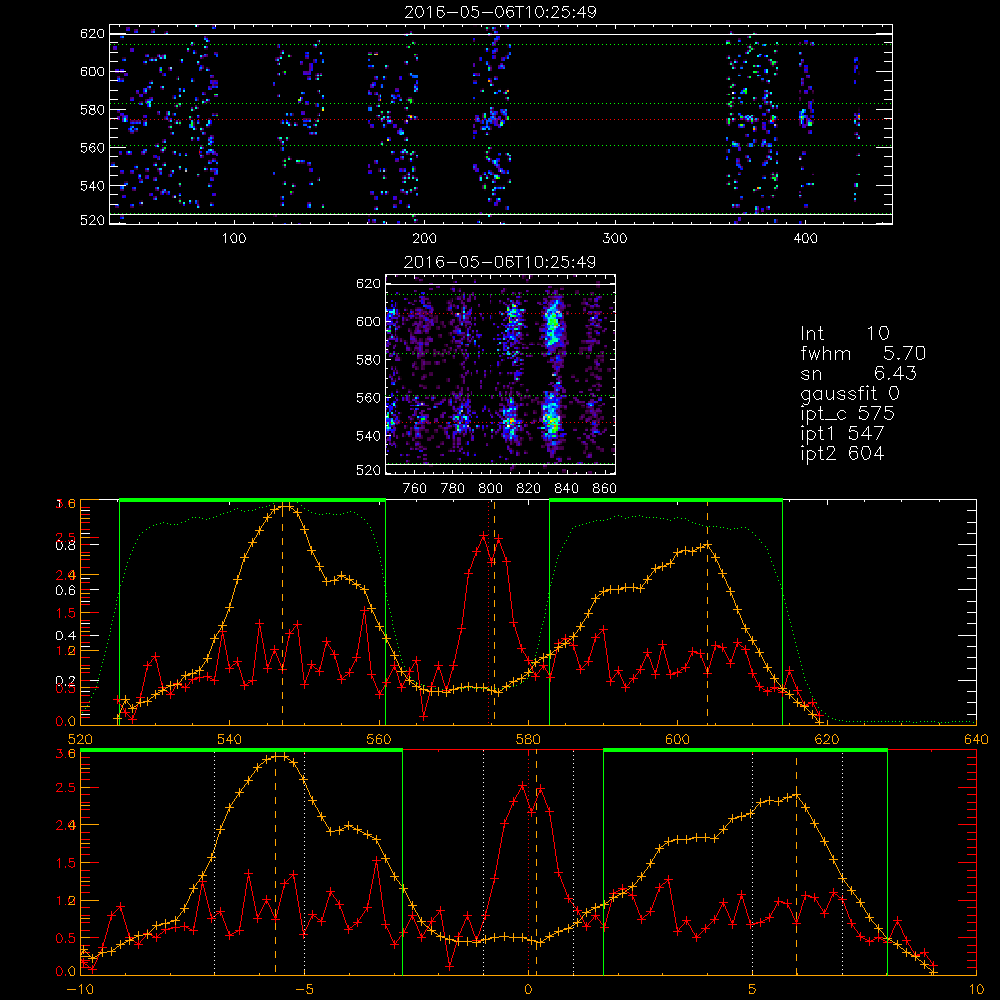Click red y-axis label 2.5 in bottom plot
This screenshot has width=1000, height=1000.
pyautogui.click(x=66, y=788)
